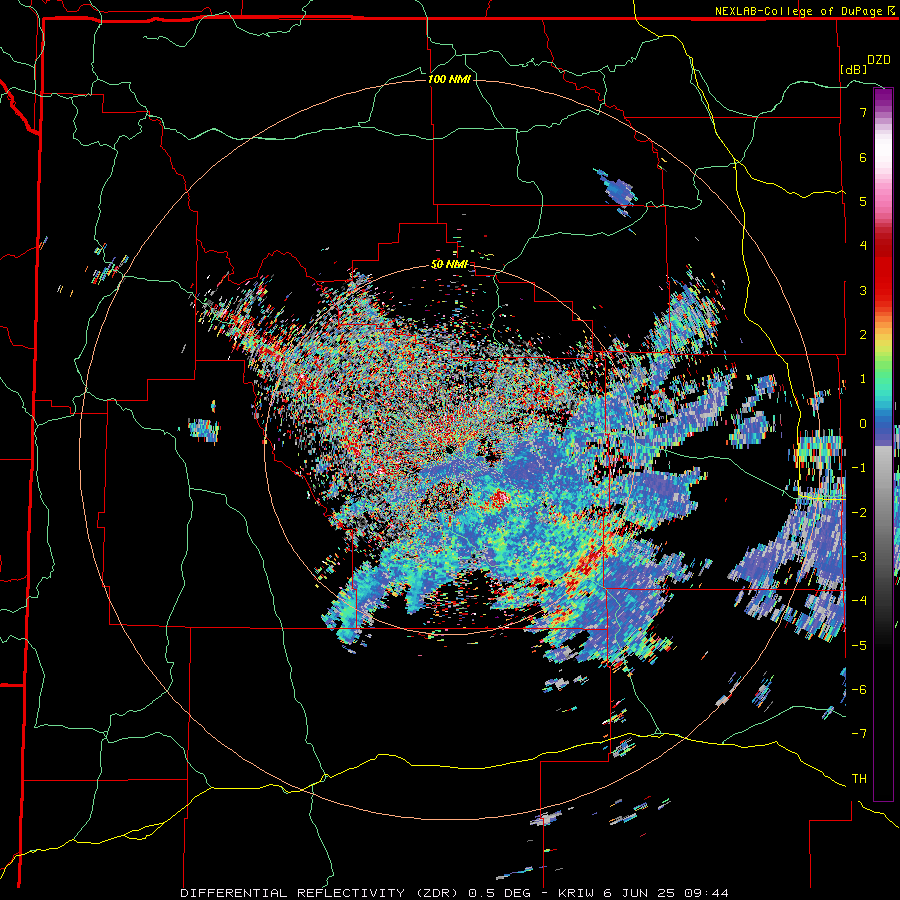Click the positive 3 value on the color scale
This screenshot has width=900, height=900.
[x=863, y=290]
